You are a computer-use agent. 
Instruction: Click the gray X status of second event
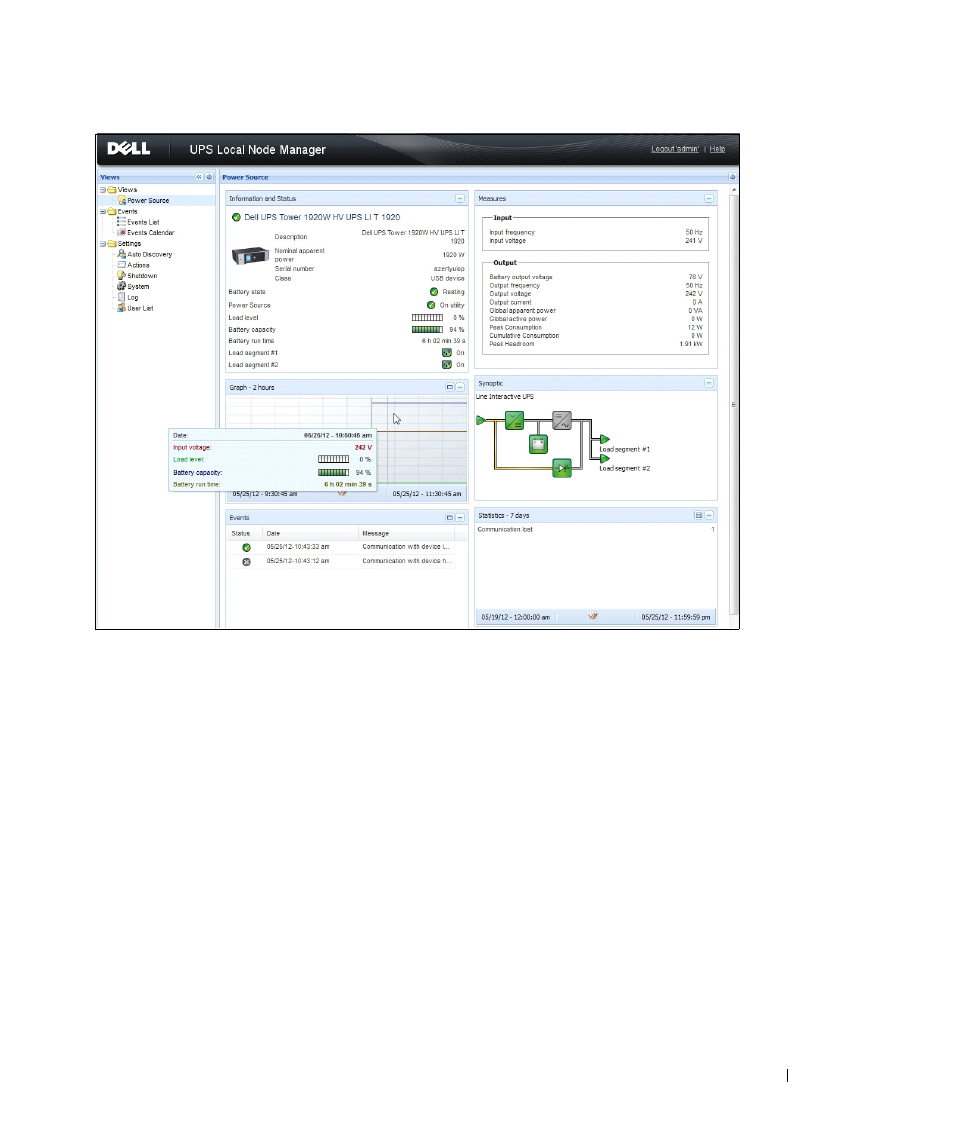click(x=246, y=562)
